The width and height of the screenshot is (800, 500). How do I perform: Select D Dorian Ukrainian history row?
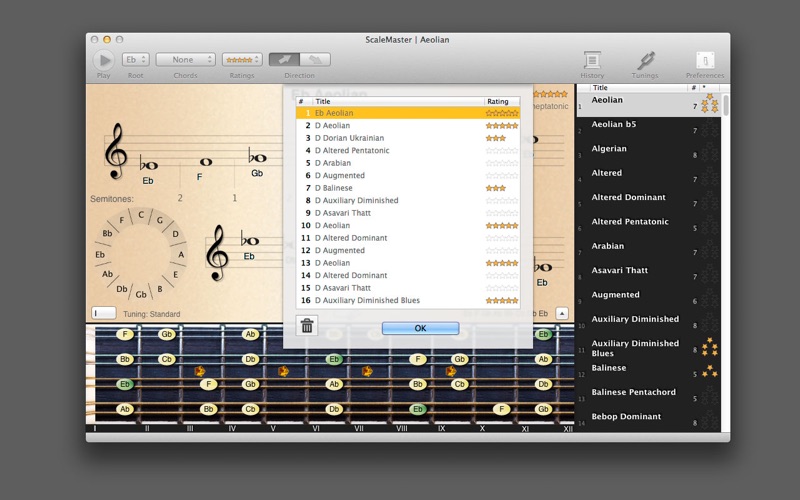tap(408, 138)
